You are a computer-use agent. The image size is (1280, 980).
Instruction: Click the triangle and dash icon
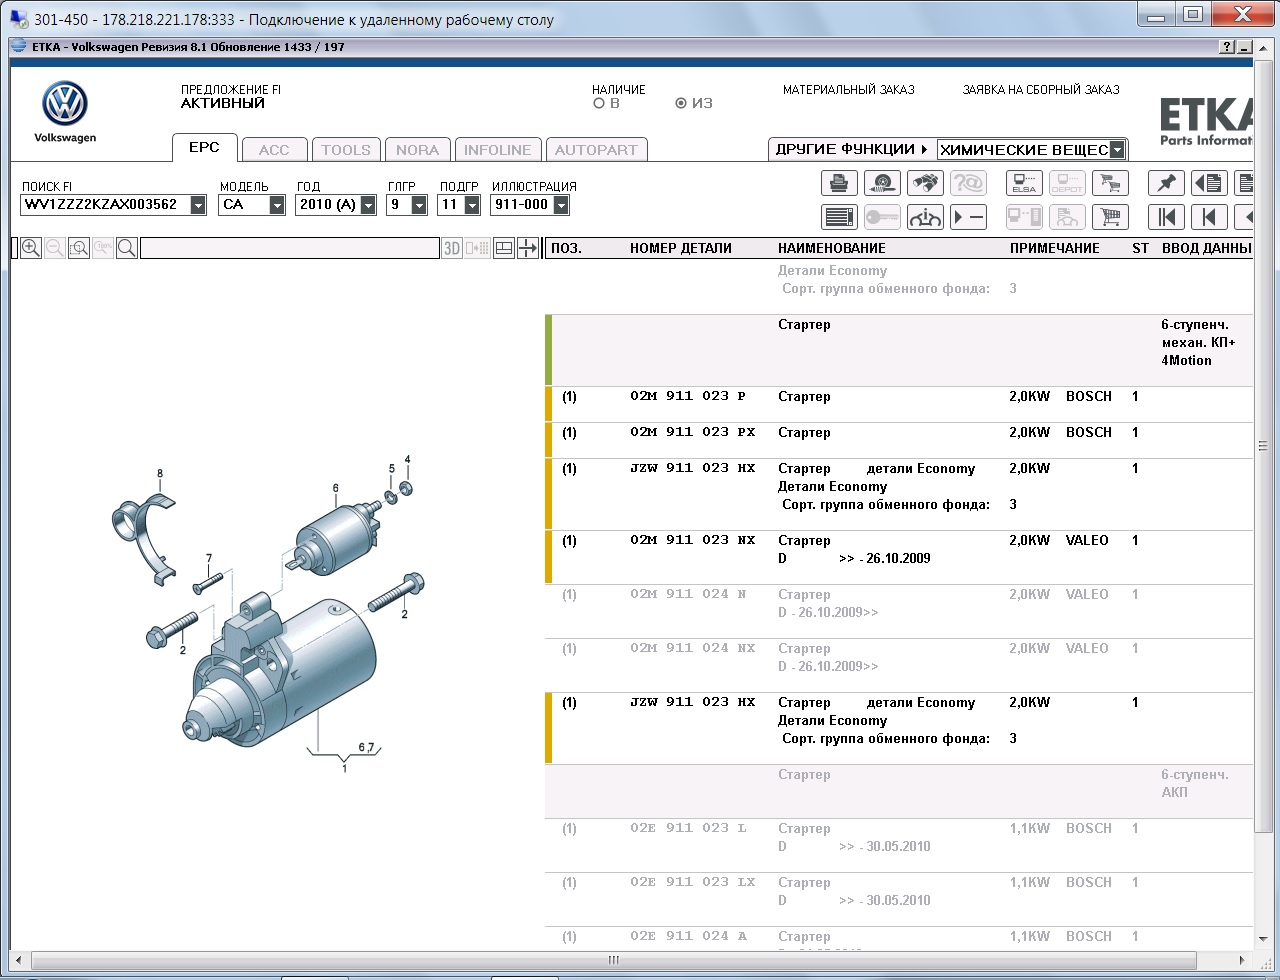tap(968, 216)
